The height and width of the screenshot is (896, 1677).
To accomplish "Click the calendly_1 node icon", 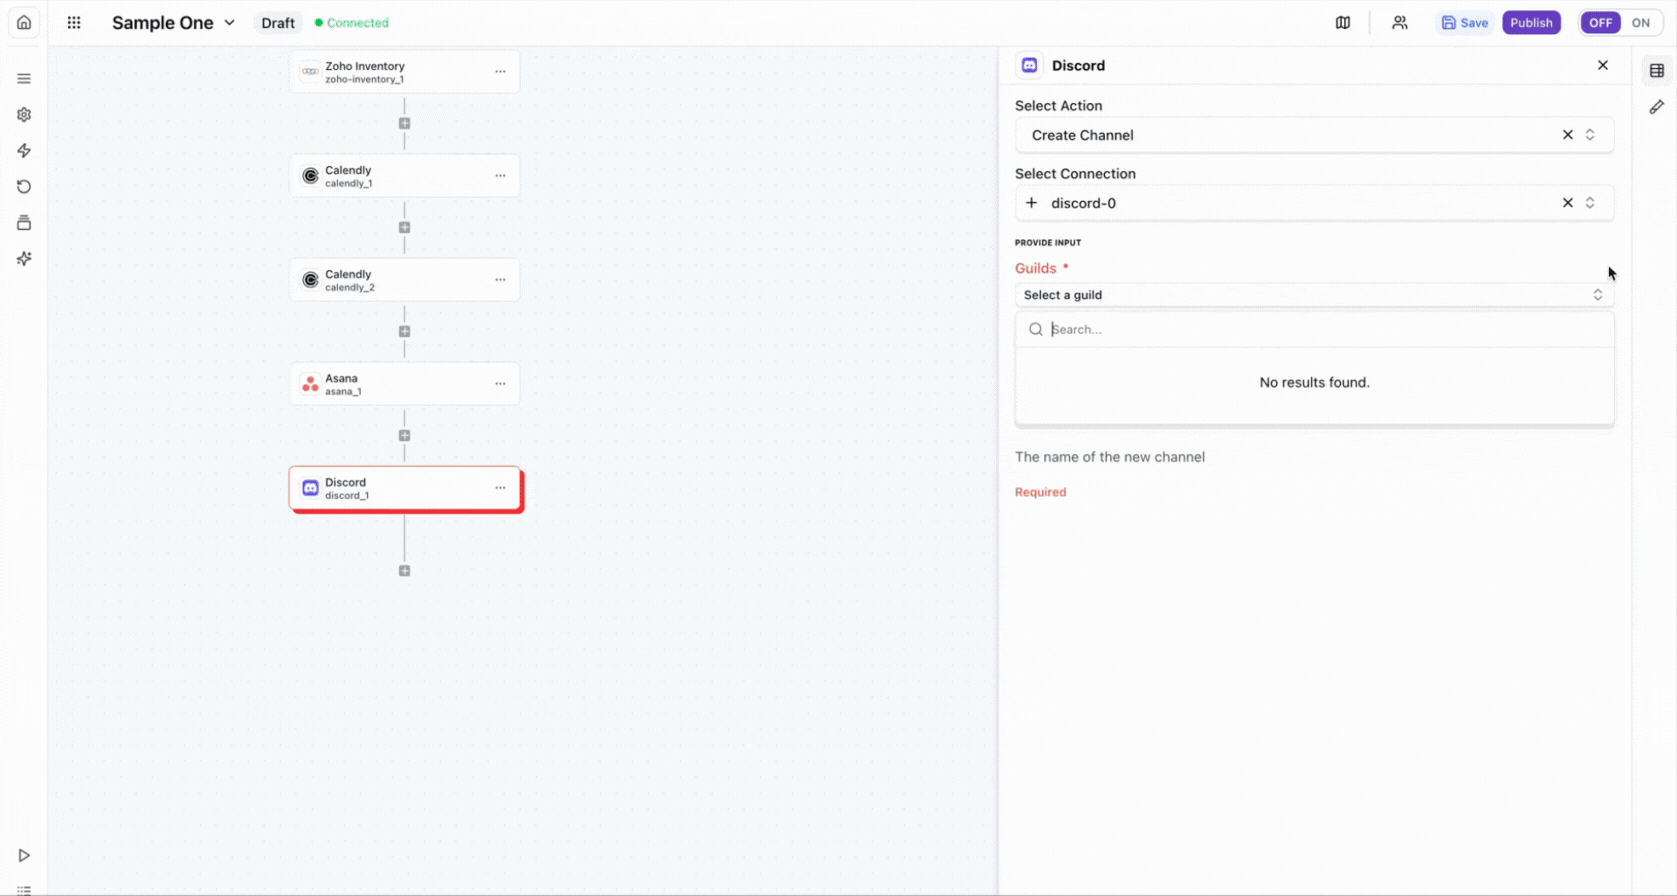I will click(310, 176).
